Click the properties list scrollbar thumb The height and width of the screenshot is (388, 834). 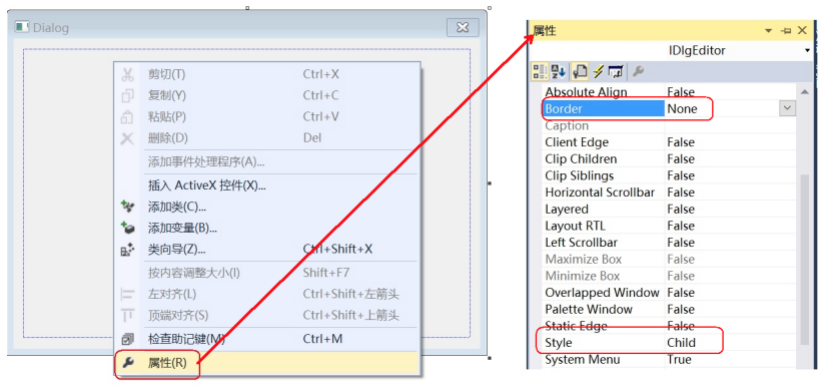pyautogui.click(x=804, y=259)
